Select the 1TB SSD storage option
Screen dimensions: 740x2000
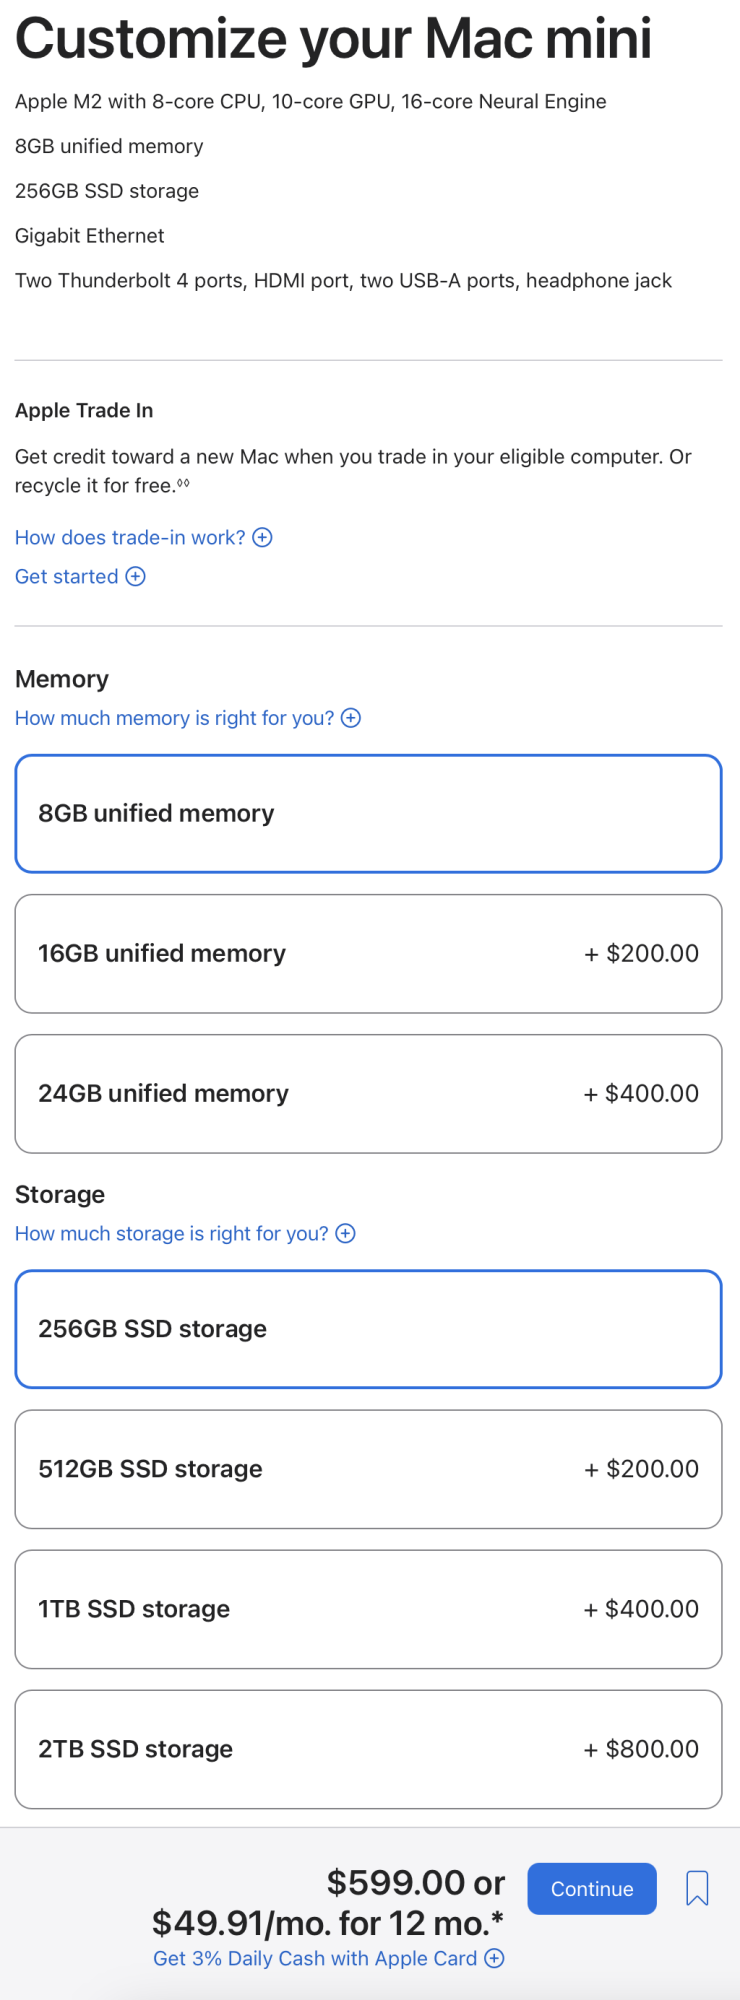tap(368, 1609)
